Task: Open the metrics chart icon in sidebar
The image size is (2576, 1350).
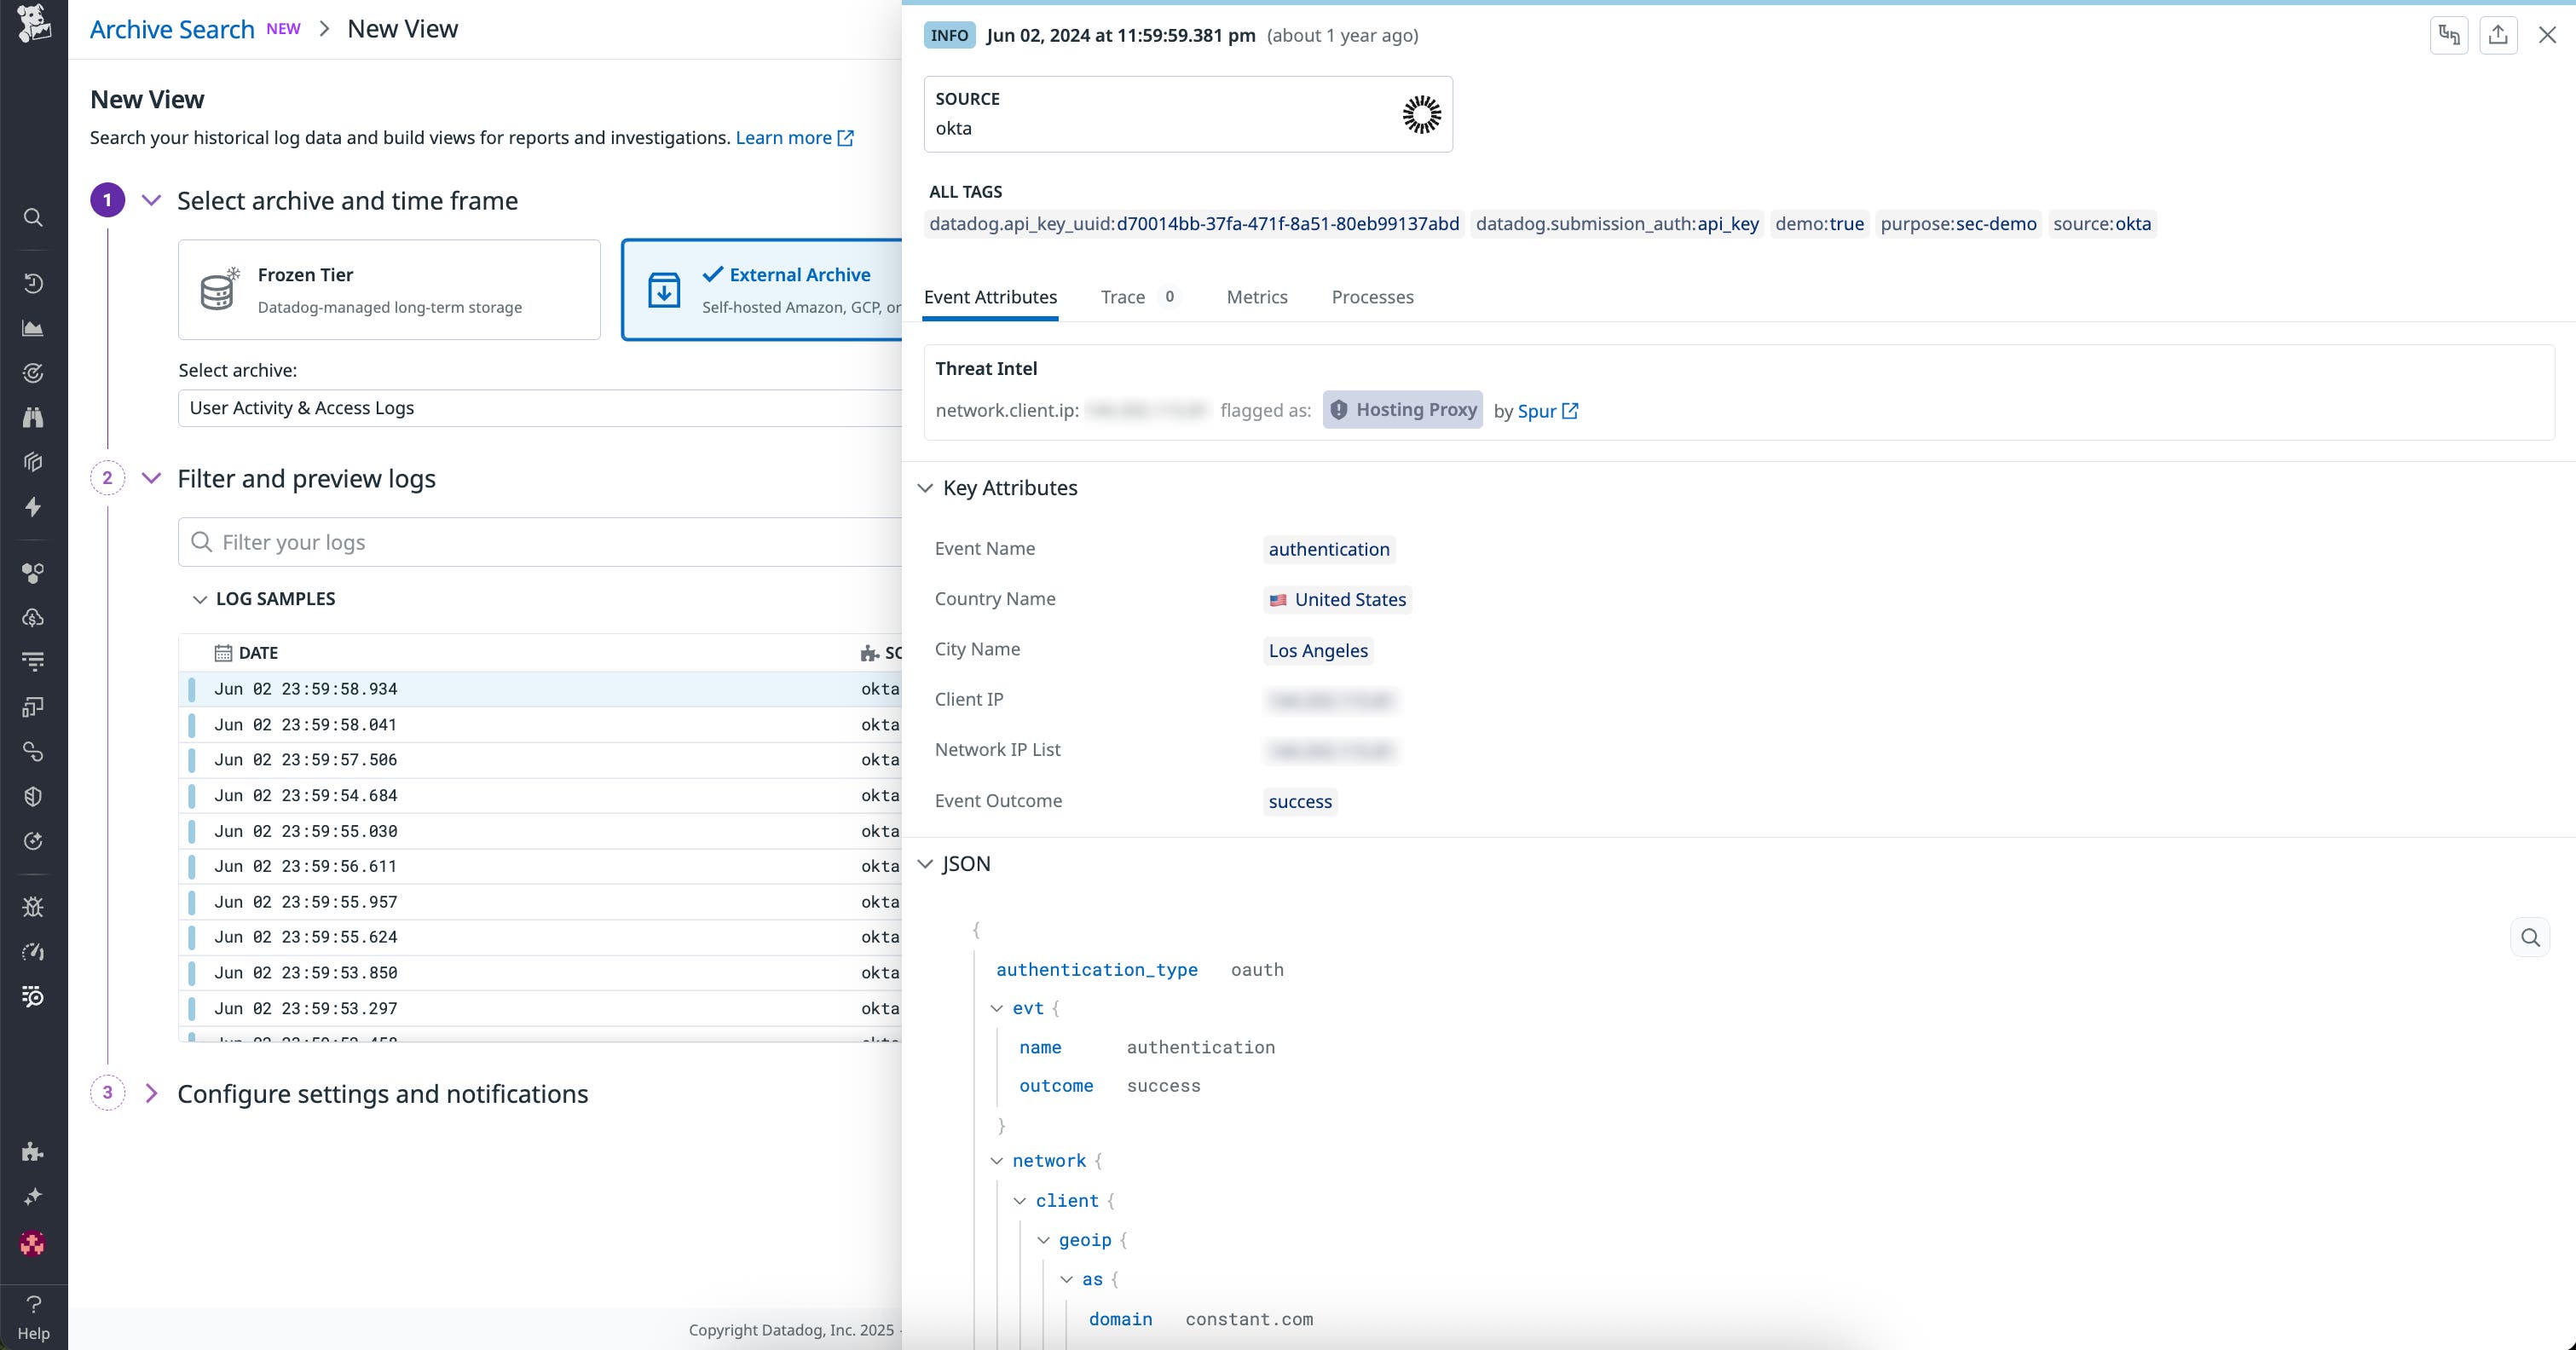Action: point(33,328)
